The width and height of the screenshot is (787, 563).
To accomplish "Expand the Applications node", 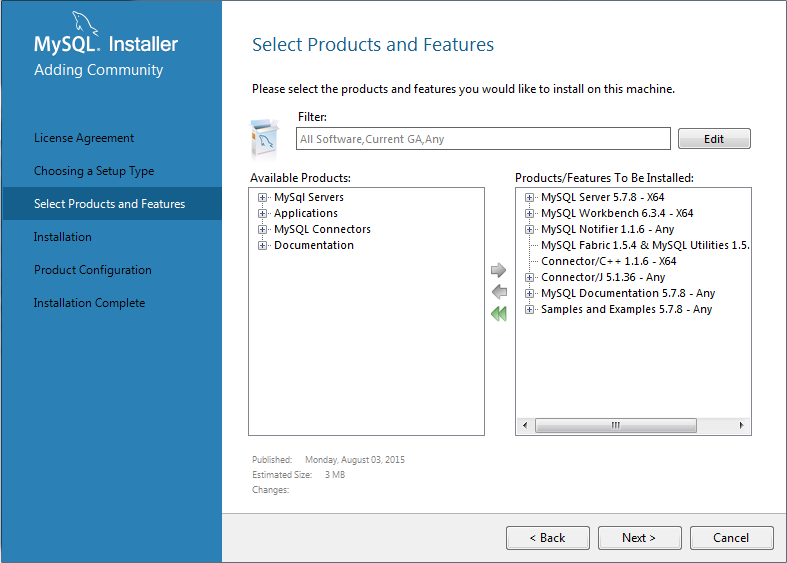I will point(262,213).
